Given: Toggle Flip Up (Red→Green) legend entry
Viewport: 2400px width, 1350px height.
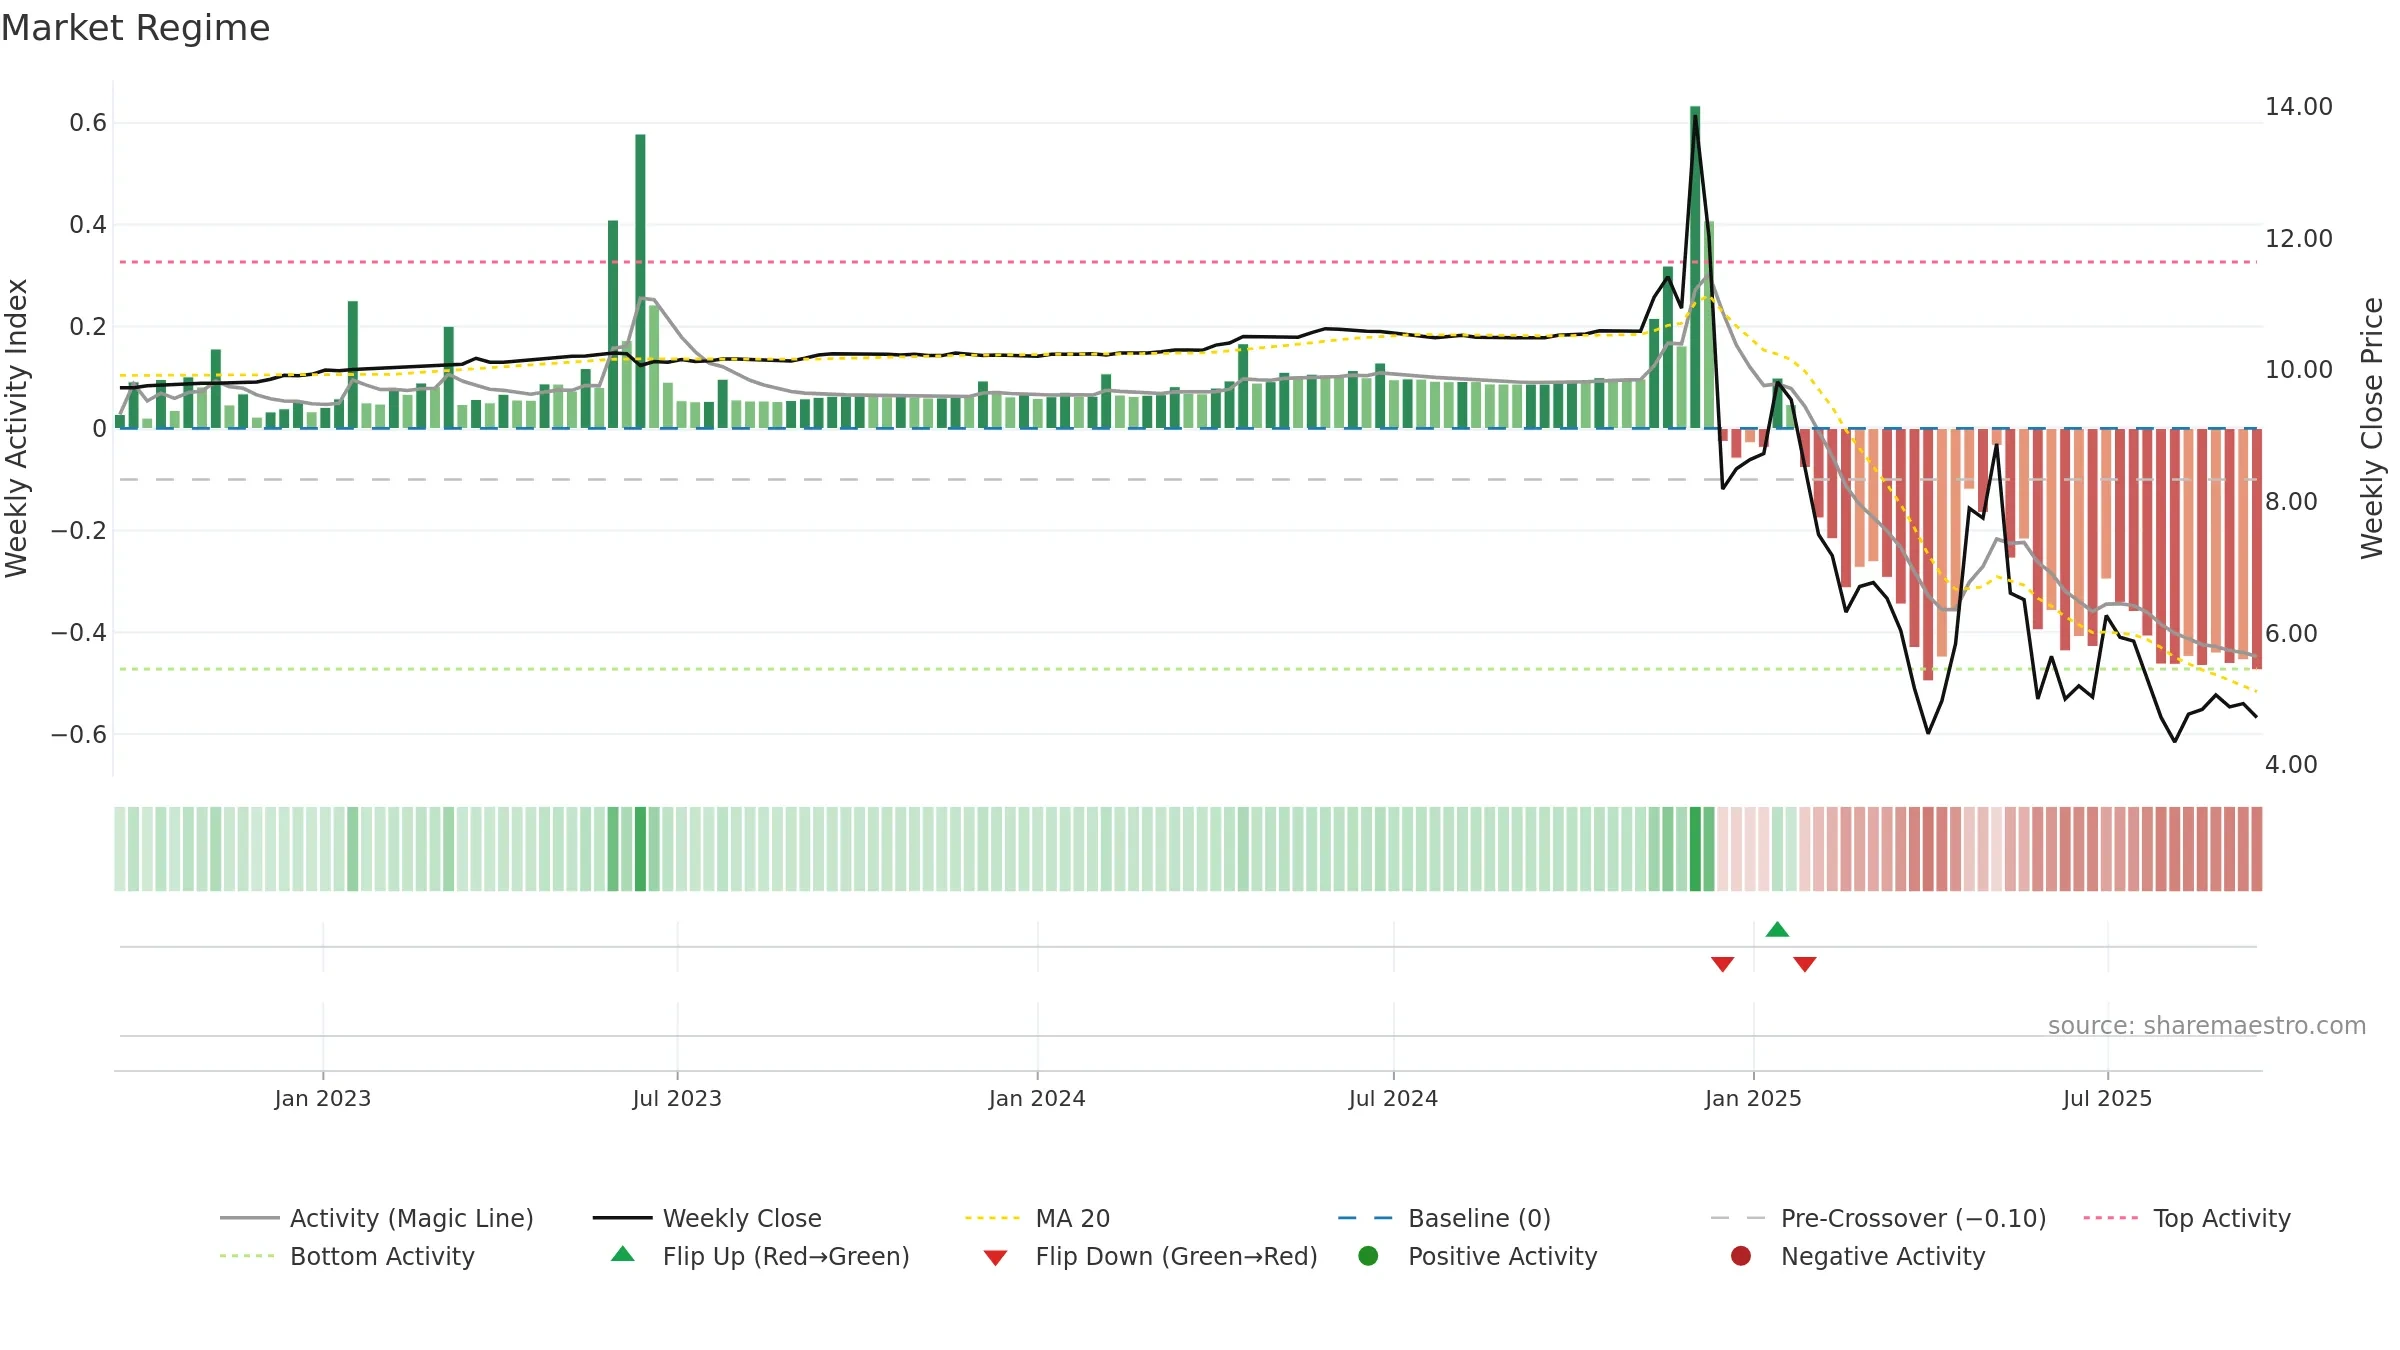Looking at the screenshot, I should pos(761,1256).
